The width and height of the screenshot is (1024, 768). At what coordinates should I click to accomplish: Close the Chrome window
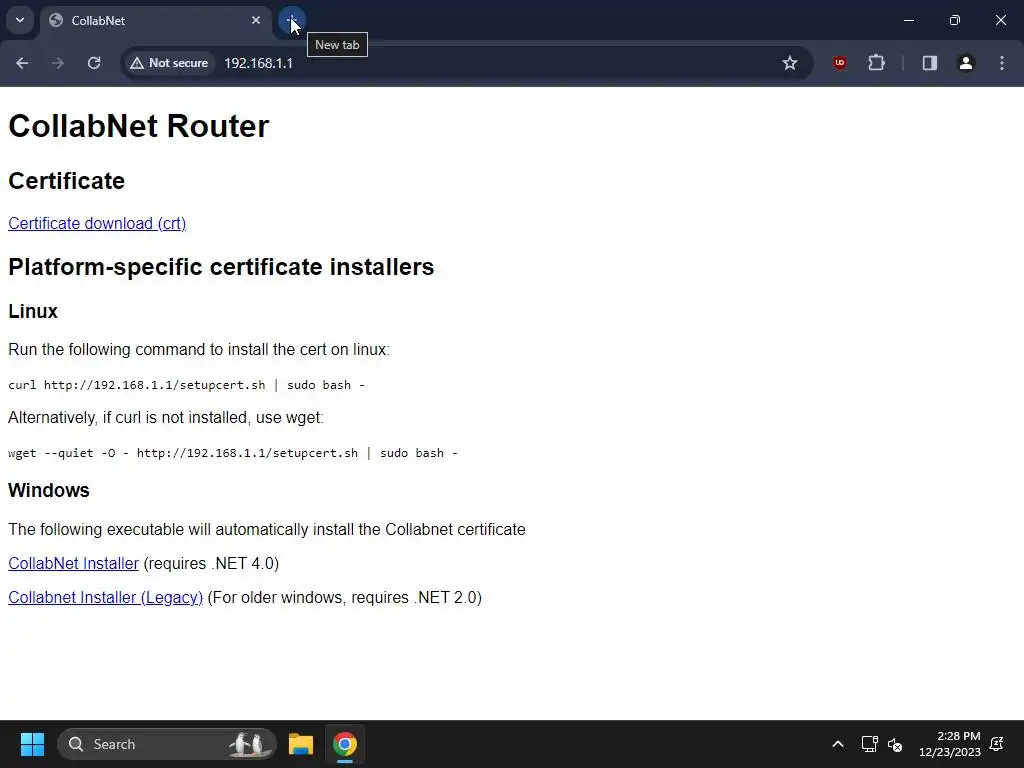pos(1000,20)
